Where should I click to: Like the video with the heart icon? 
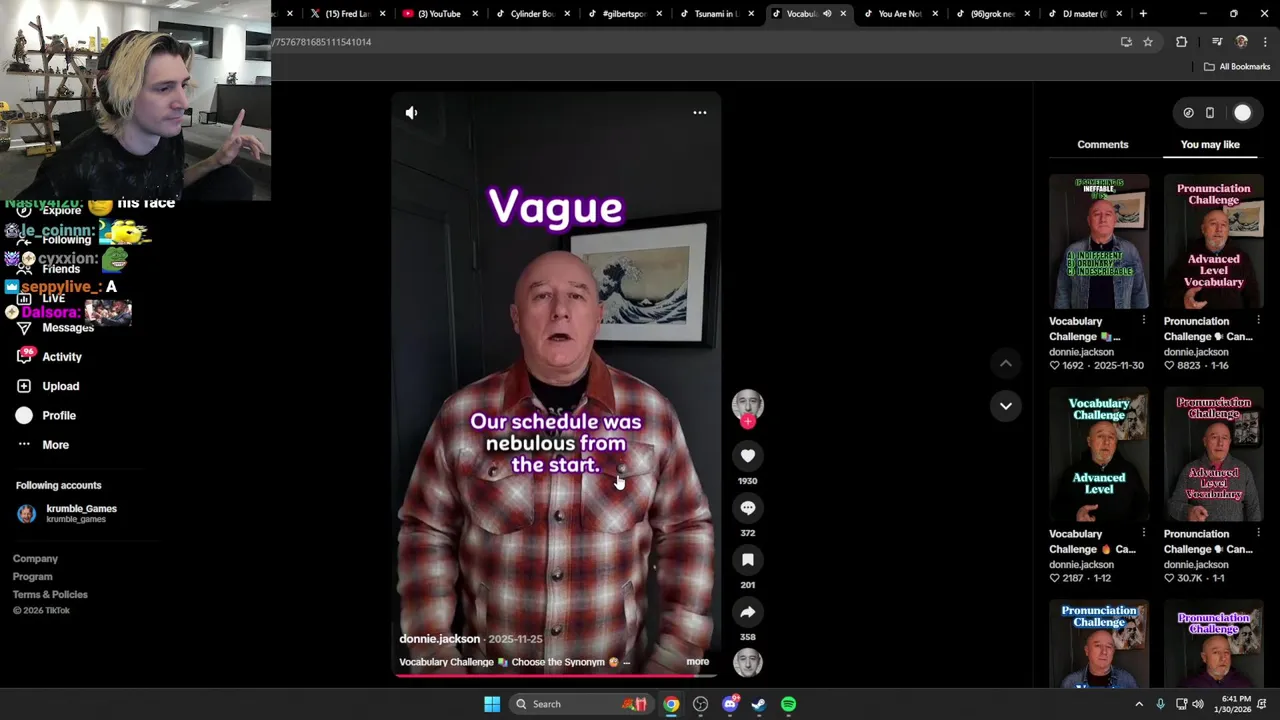point(747,456)
